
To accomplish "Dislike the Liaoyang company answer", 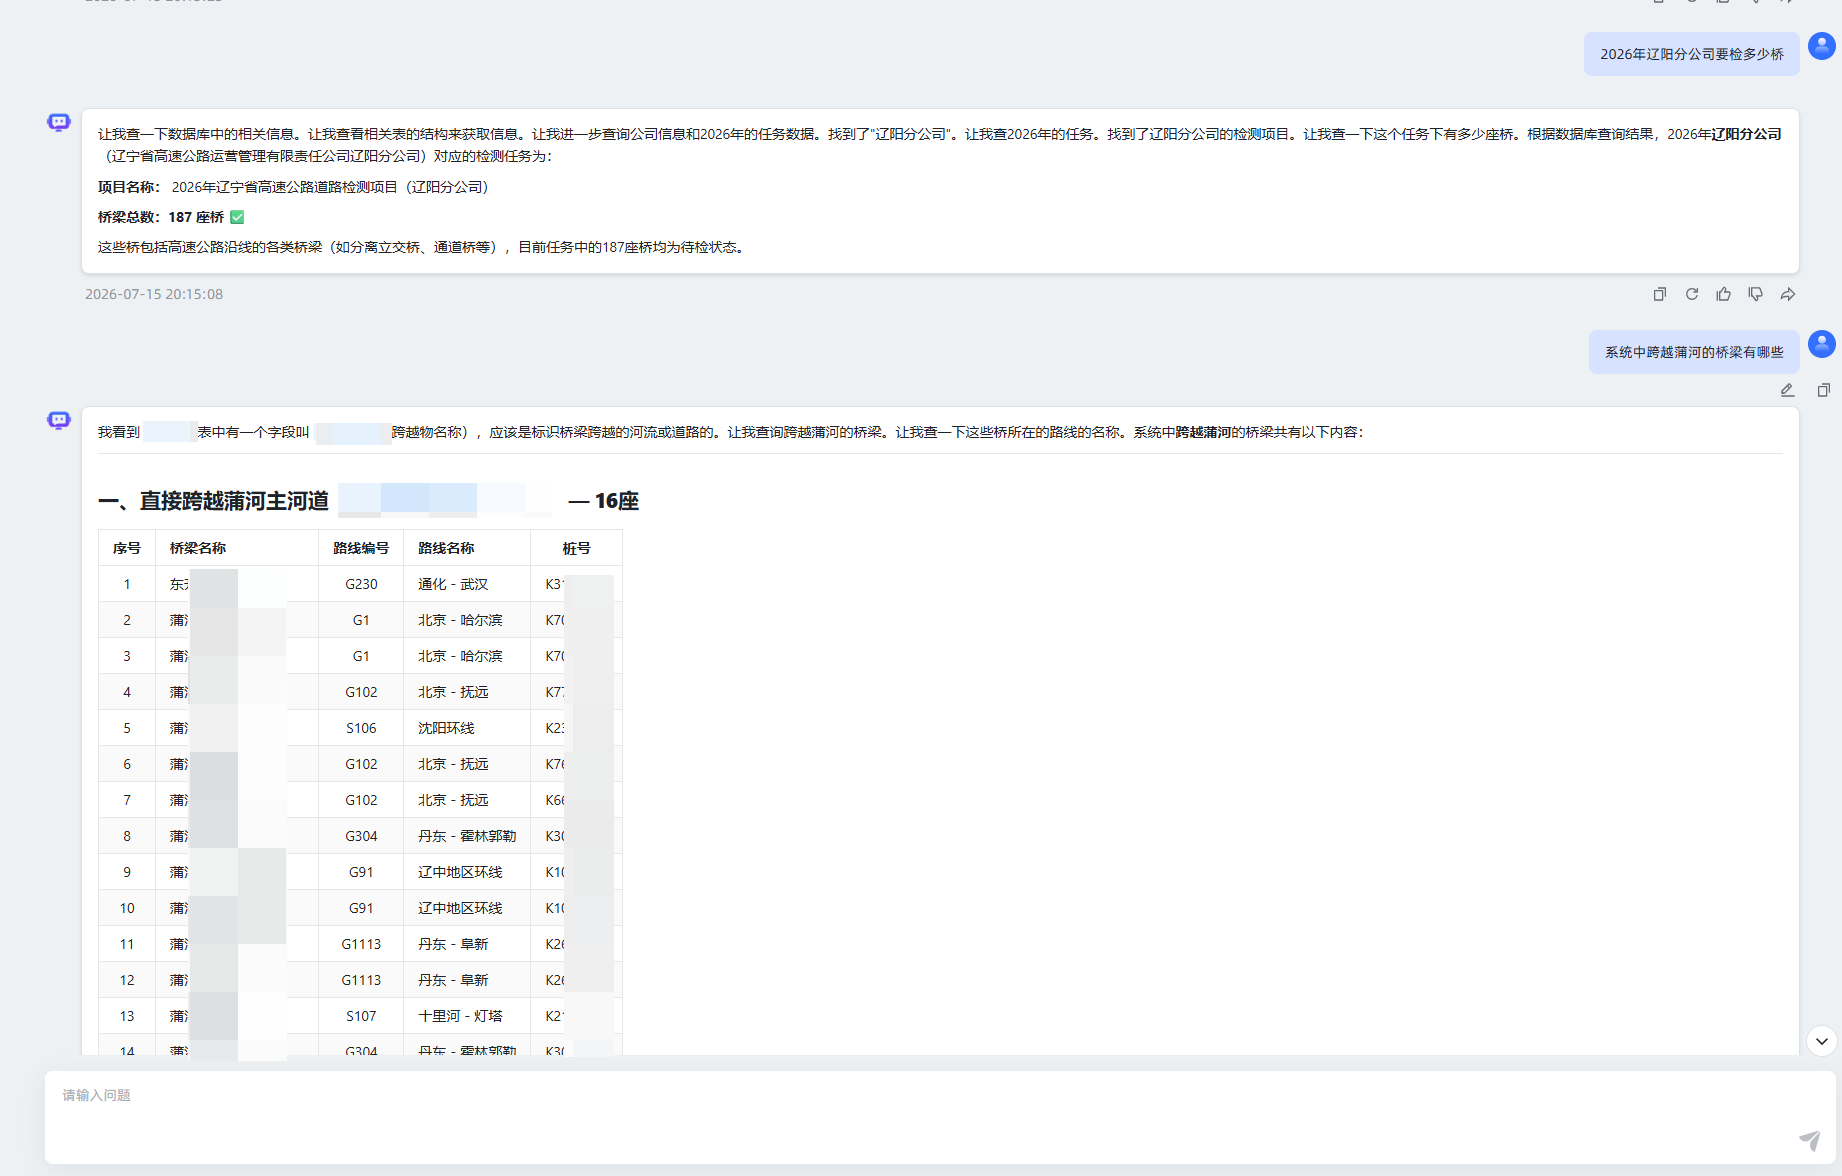I will (1756, 294).
